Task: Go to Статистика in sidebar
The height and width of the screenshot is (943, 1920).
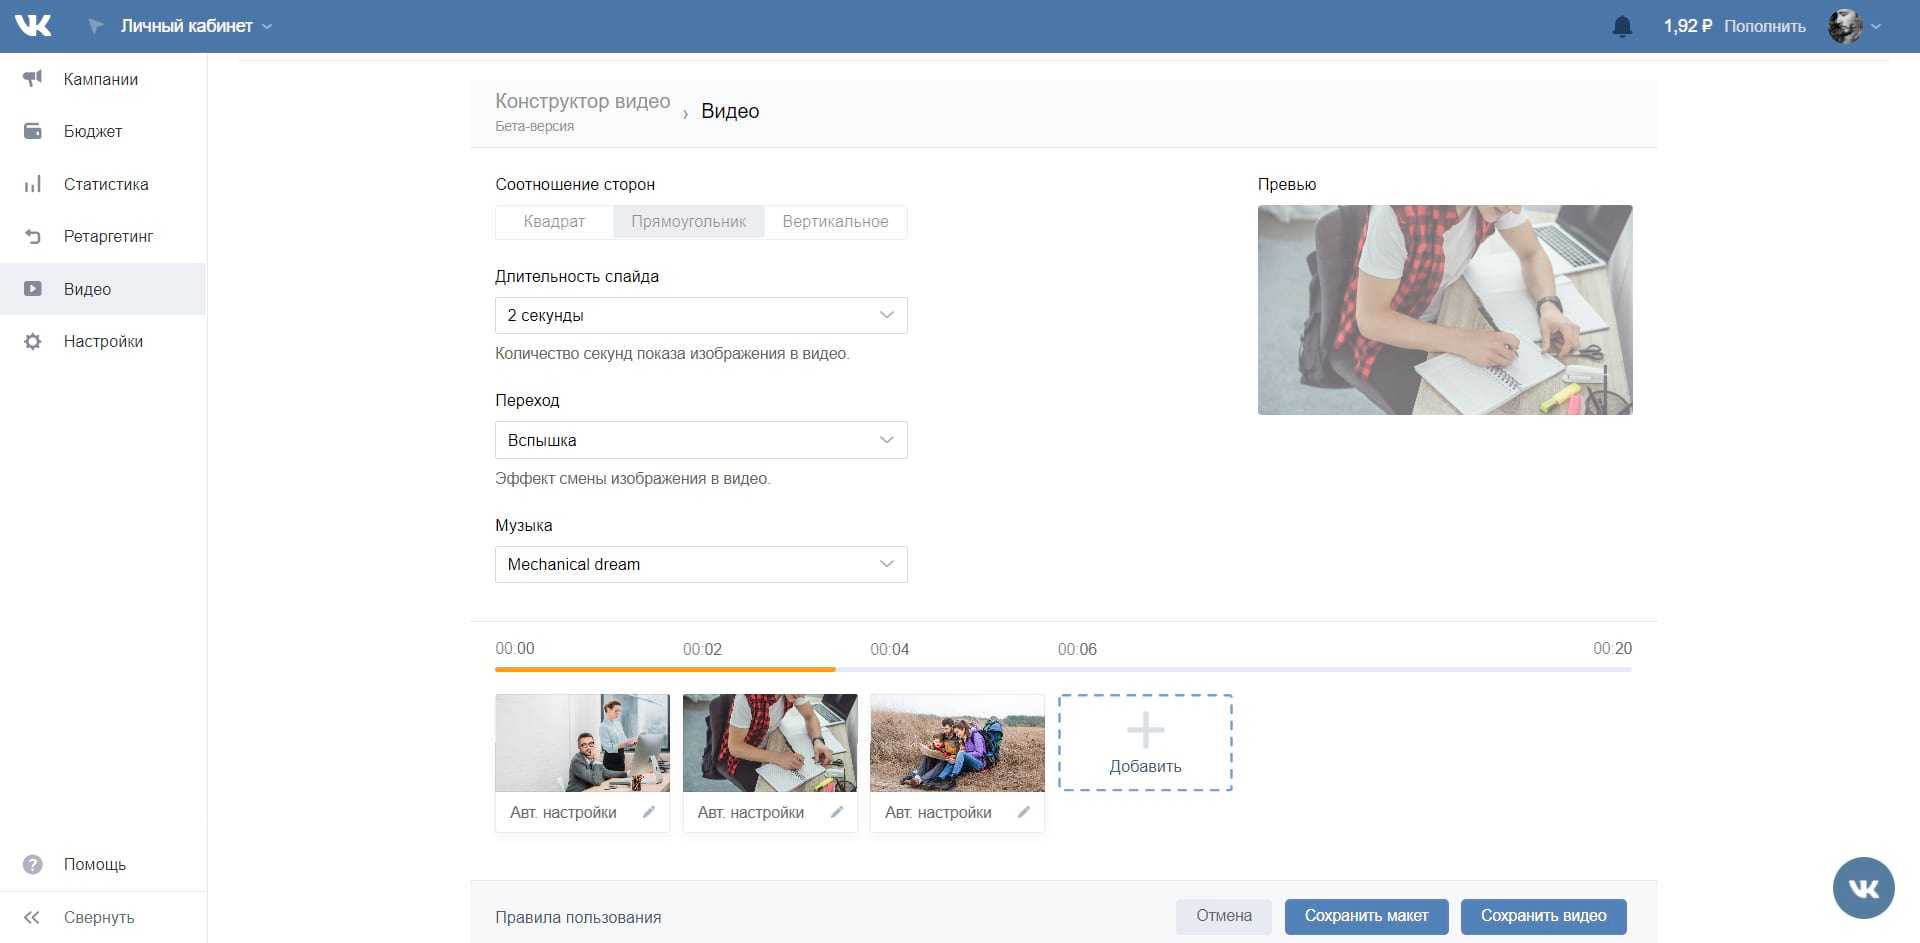Action: coord(106,184)
